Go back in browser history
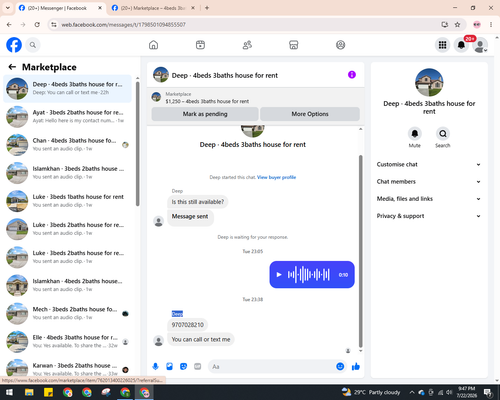Screen dimensions: 500x400 click(9, 25)
